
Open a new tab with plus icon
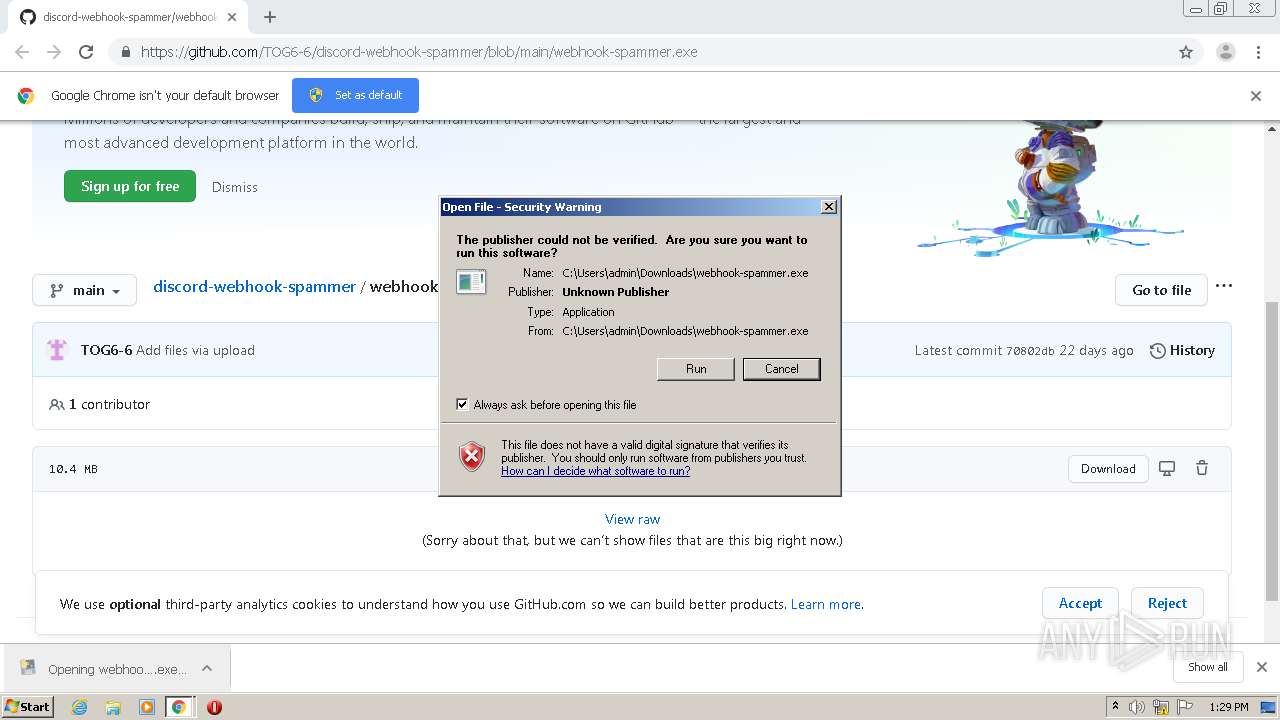coord(269,17)
